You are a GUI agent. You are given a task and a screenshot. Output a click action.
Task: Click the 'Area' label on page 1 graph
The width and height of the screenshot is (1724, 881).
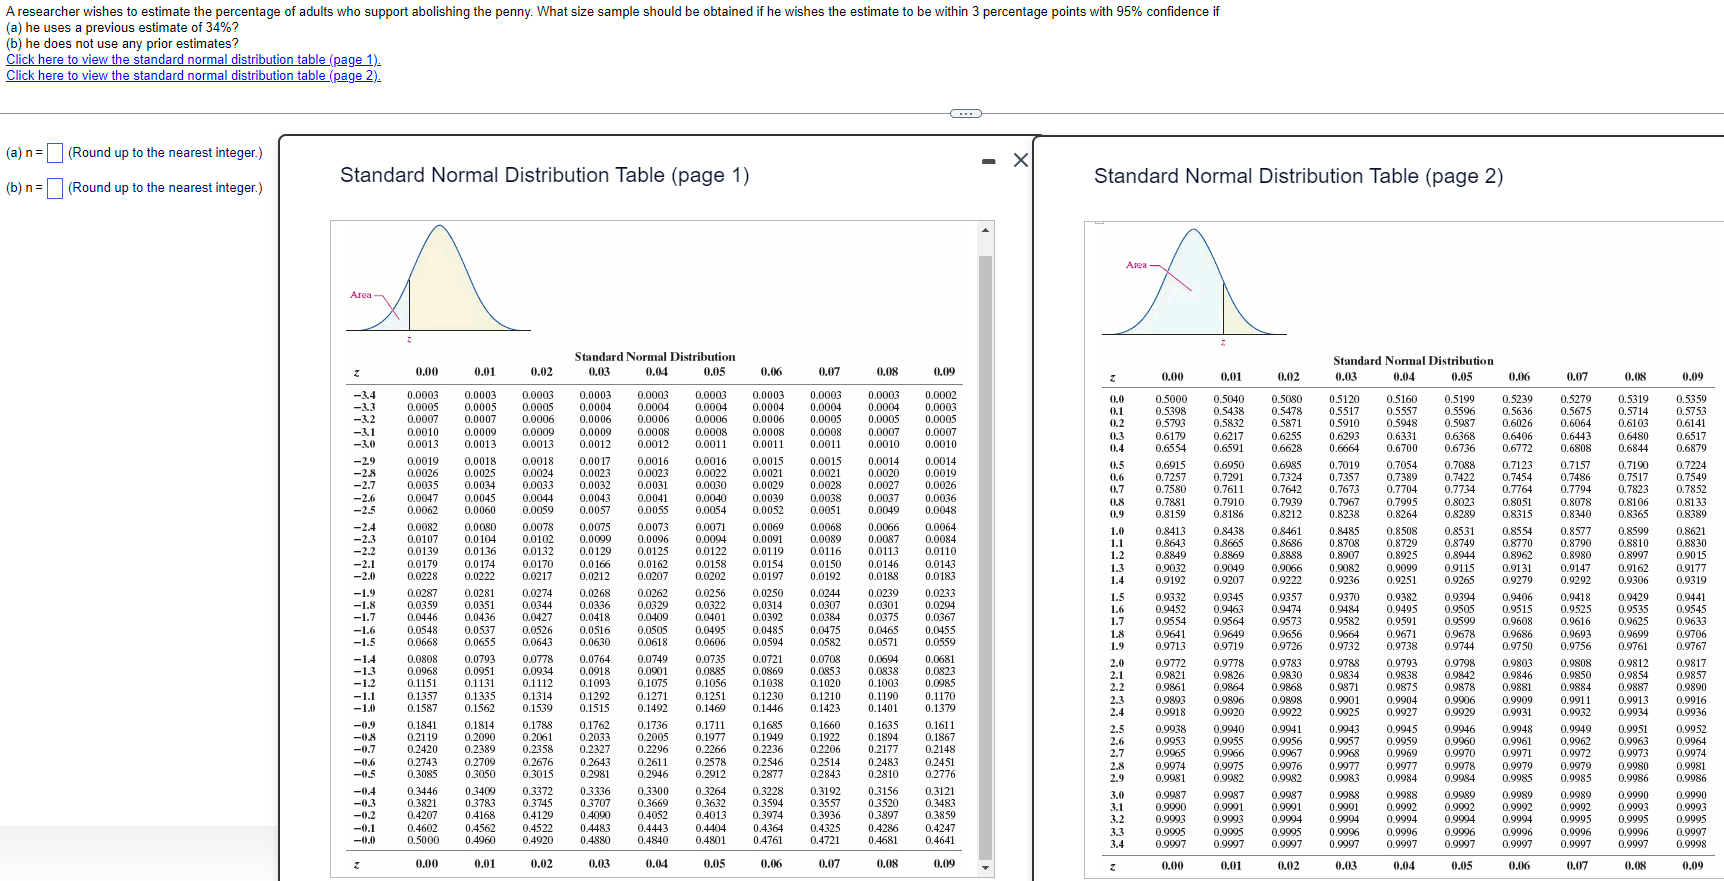pos(360,295)
